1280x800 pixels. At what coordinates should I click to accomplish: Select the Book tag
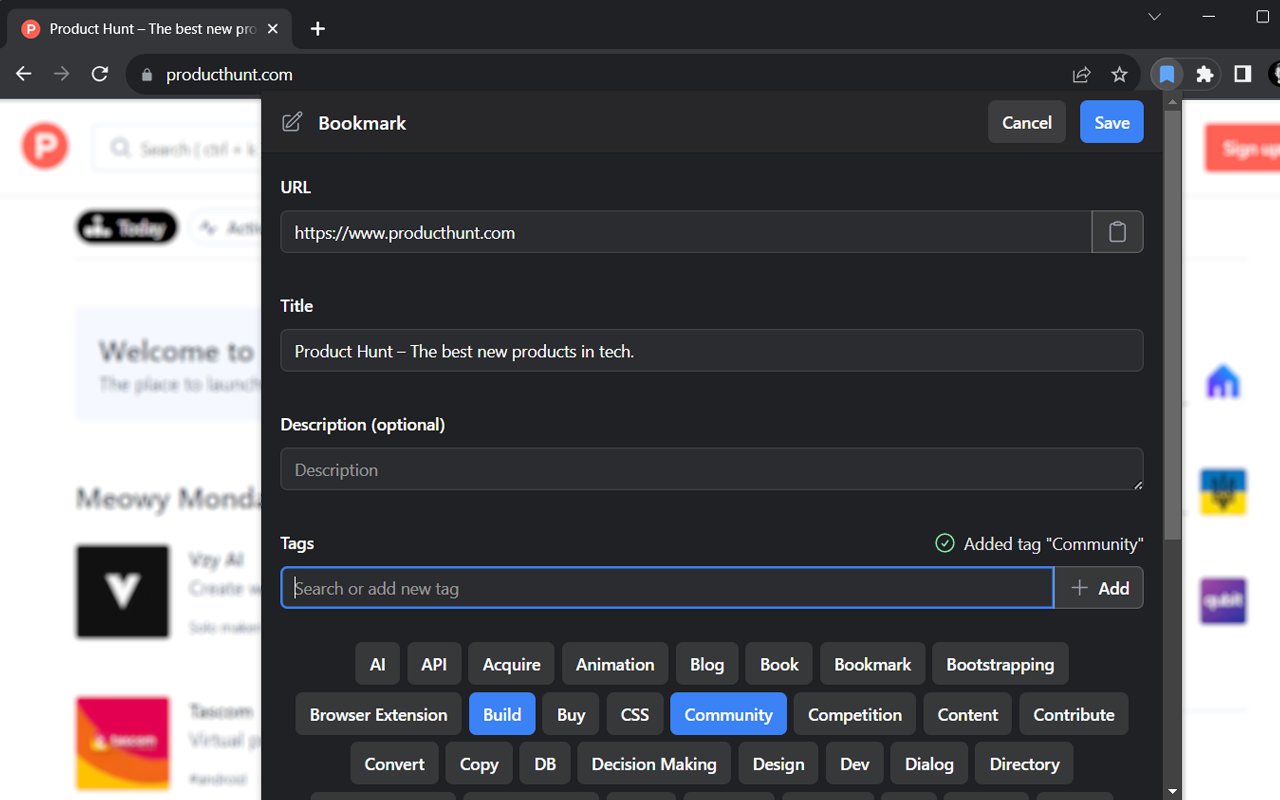click(x=779, y=664)
